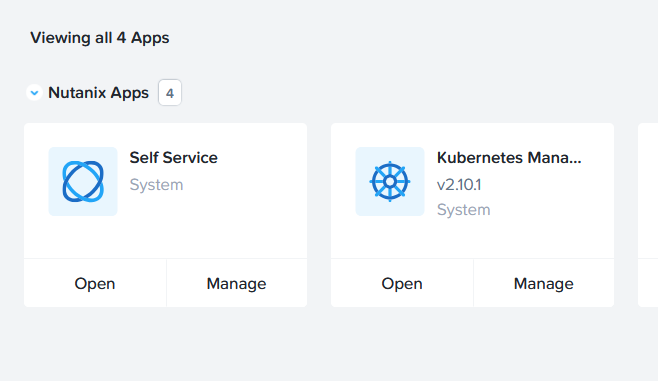Click System label under Self Service

157,185
